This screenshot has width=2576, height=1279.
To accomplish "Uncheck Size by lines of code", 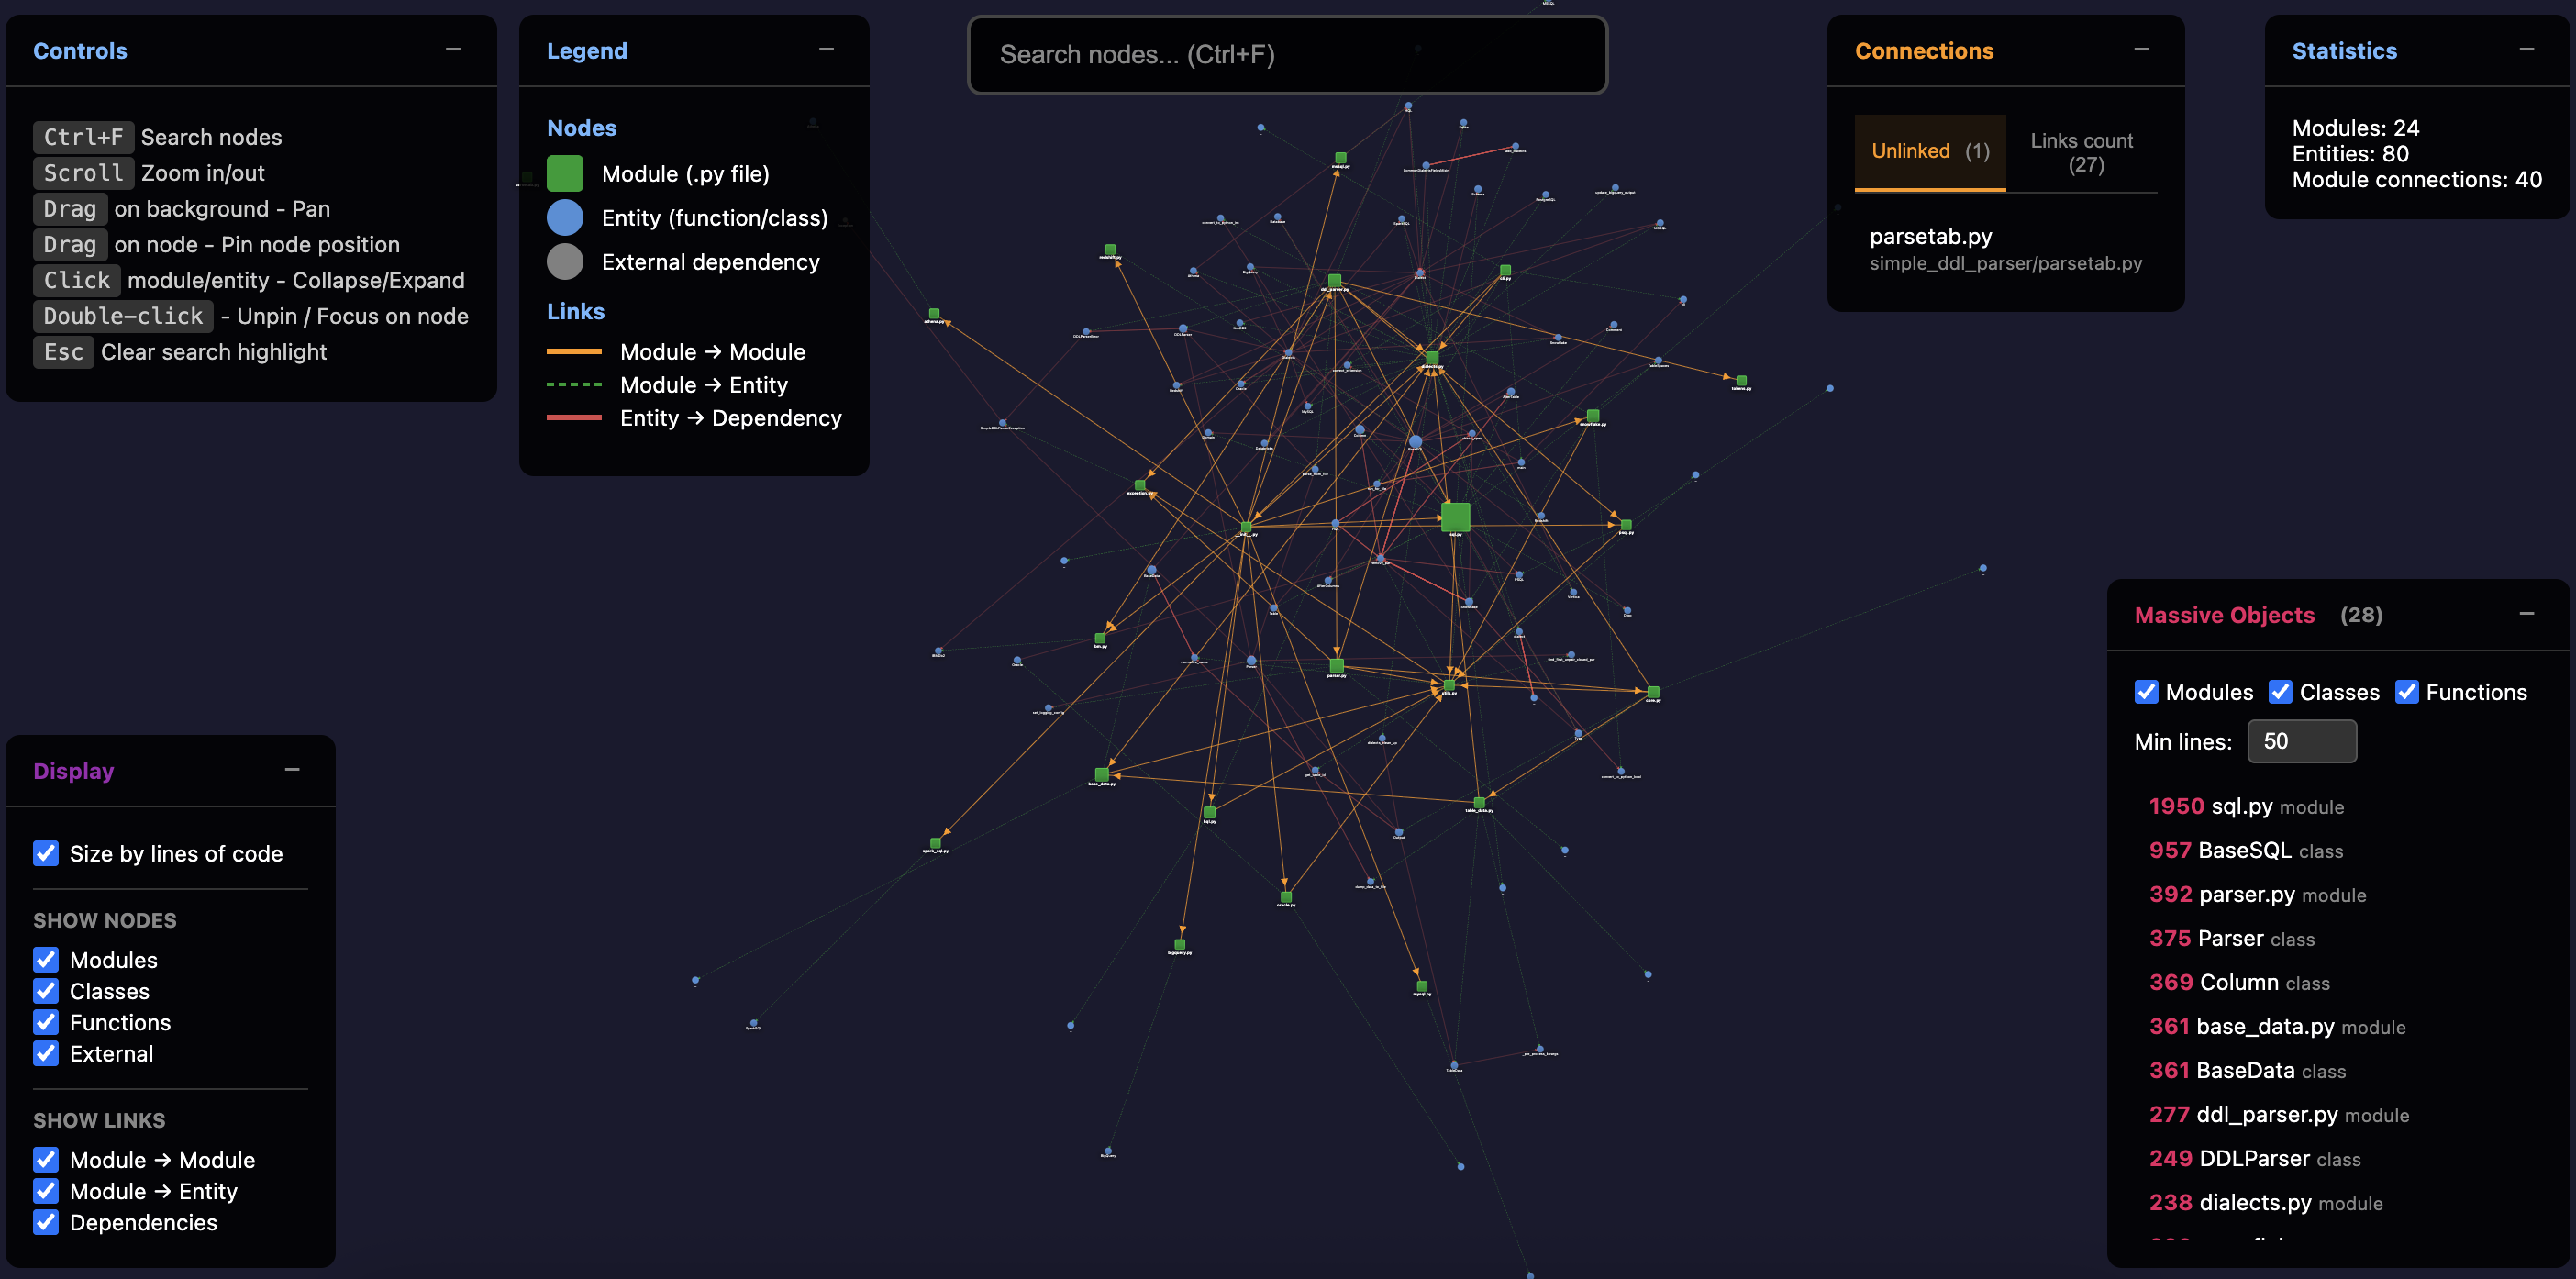I will pos(45,853).
